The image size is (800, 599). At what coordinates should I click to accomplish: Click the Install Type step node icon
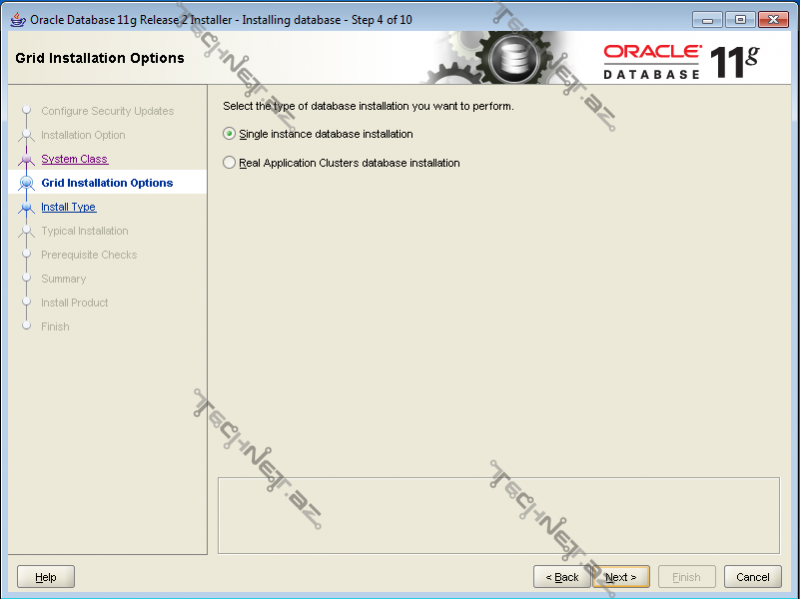27,207
